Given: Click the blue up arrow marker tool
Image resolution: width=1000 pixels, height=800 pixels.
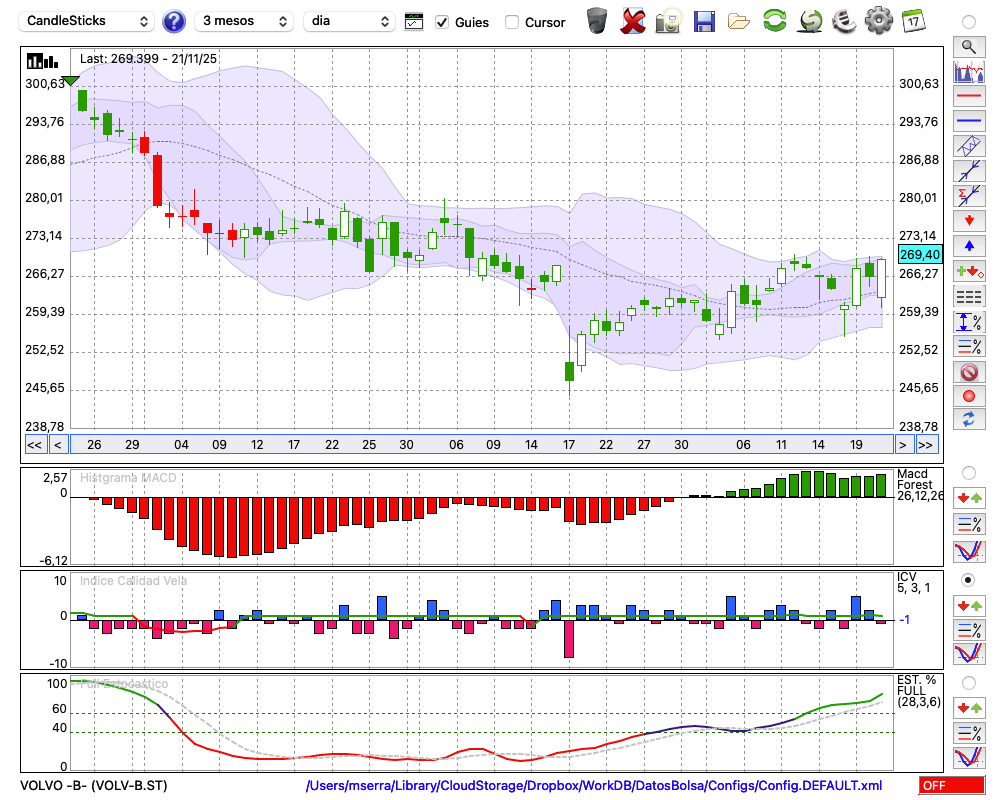Looking at the screenshot, I should pos(968,246).
